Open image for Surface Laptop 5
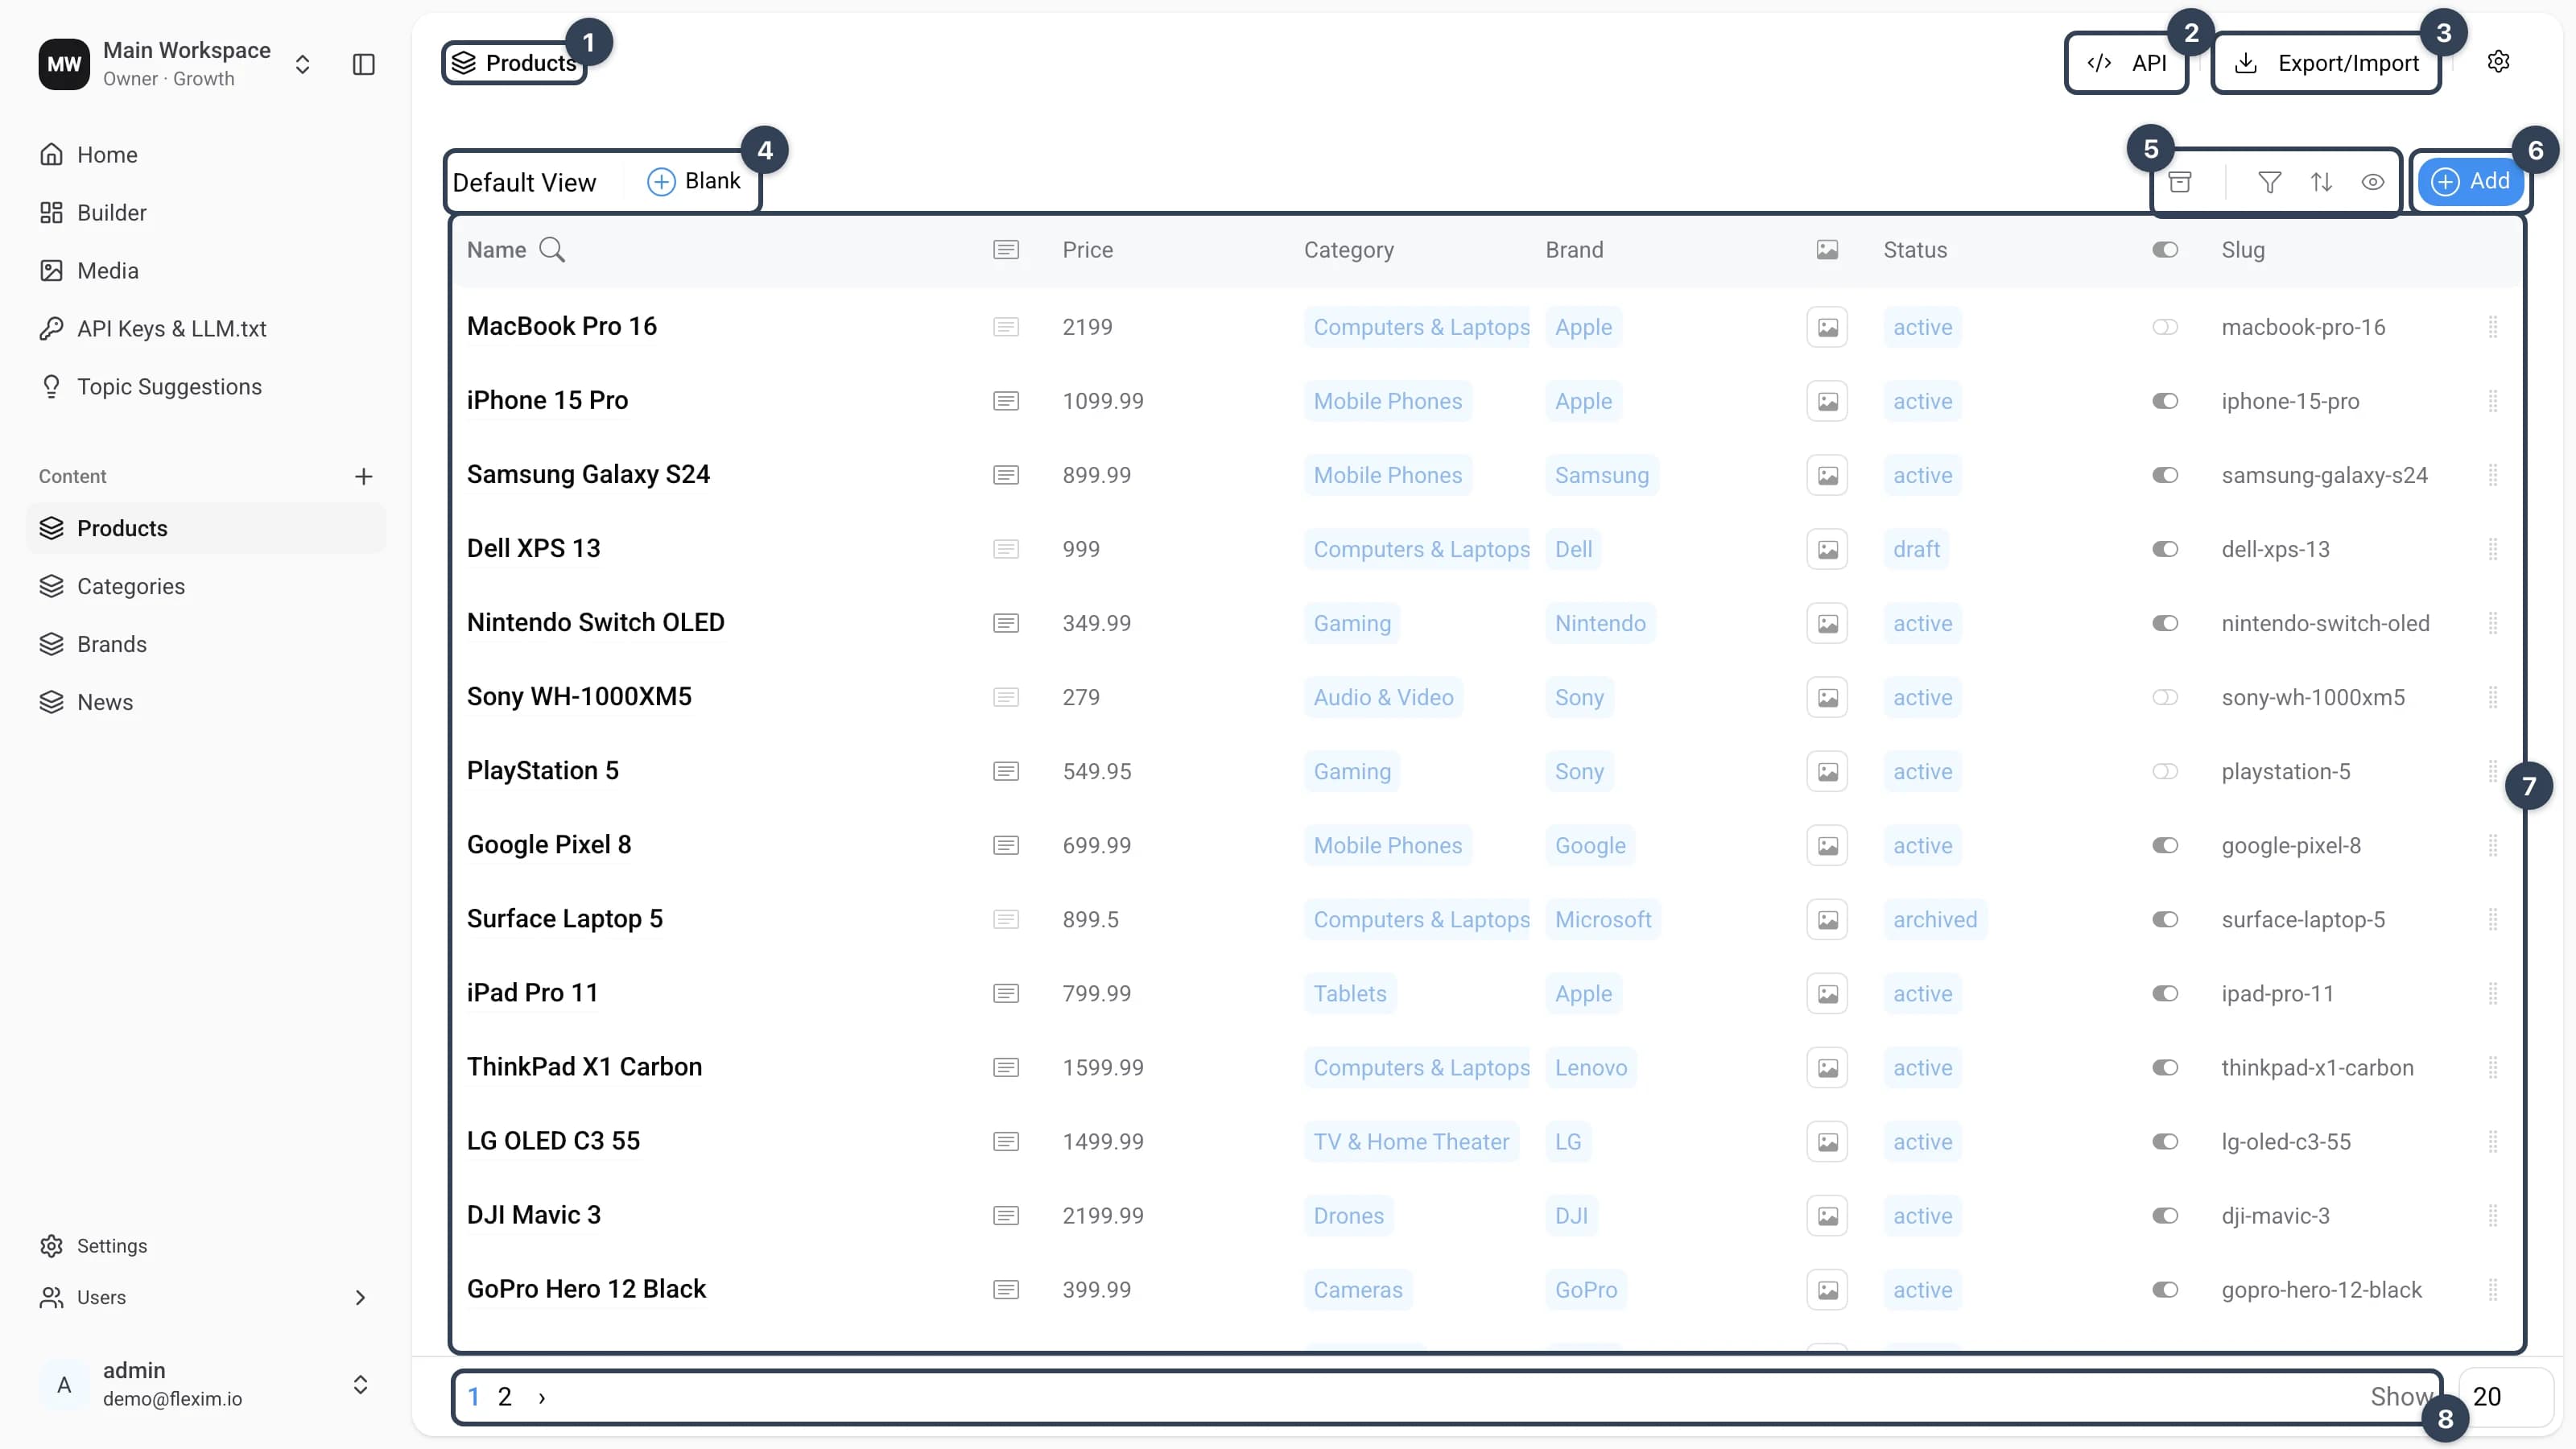Screen dimensions: 2576x1449 [x=1827, y=920]
